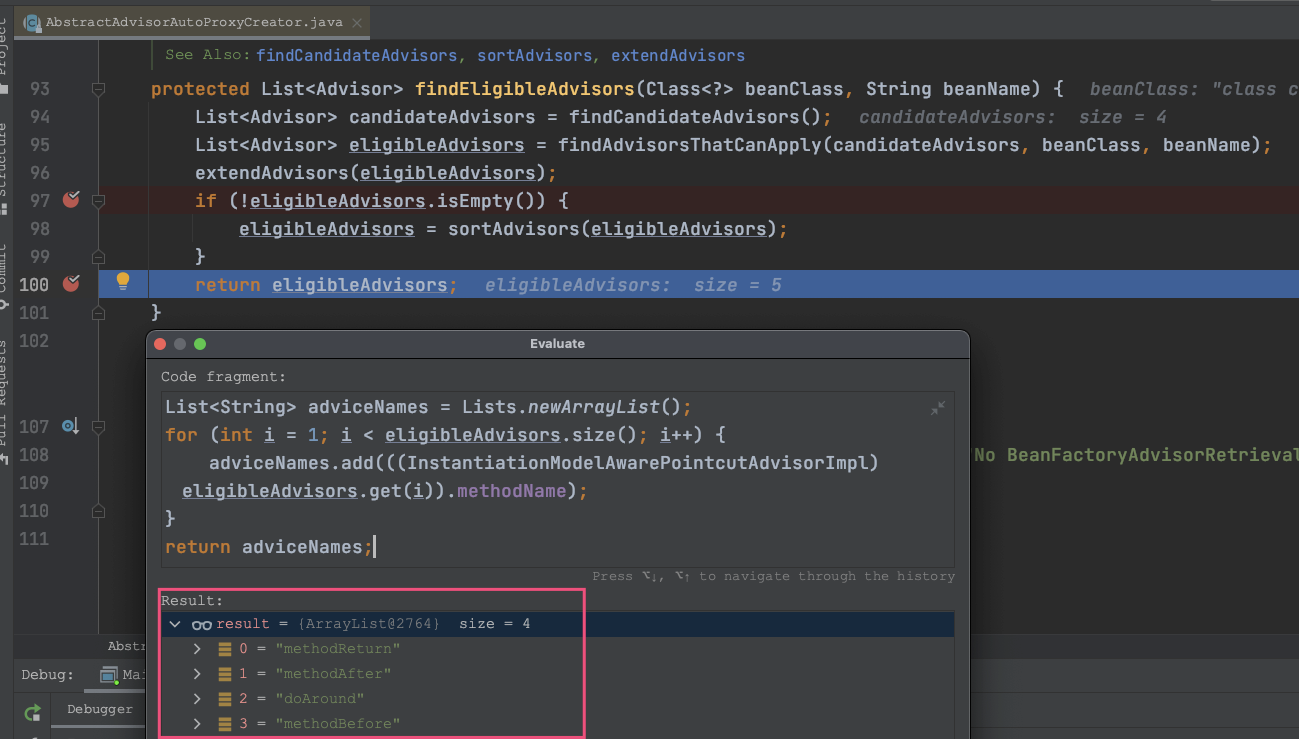Select the "methodReturn" result value

(x=337, y=649)
